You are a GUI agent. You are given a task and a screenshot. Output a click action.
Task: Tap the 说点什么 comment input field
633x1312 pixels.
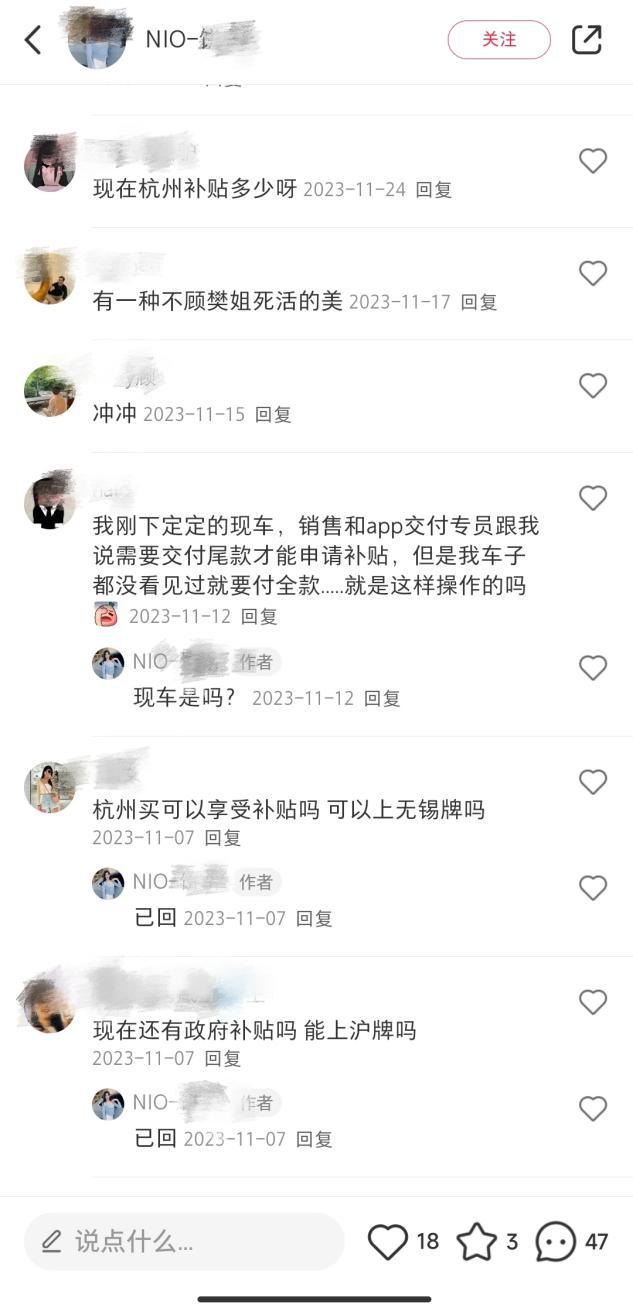coord(184,1242)
